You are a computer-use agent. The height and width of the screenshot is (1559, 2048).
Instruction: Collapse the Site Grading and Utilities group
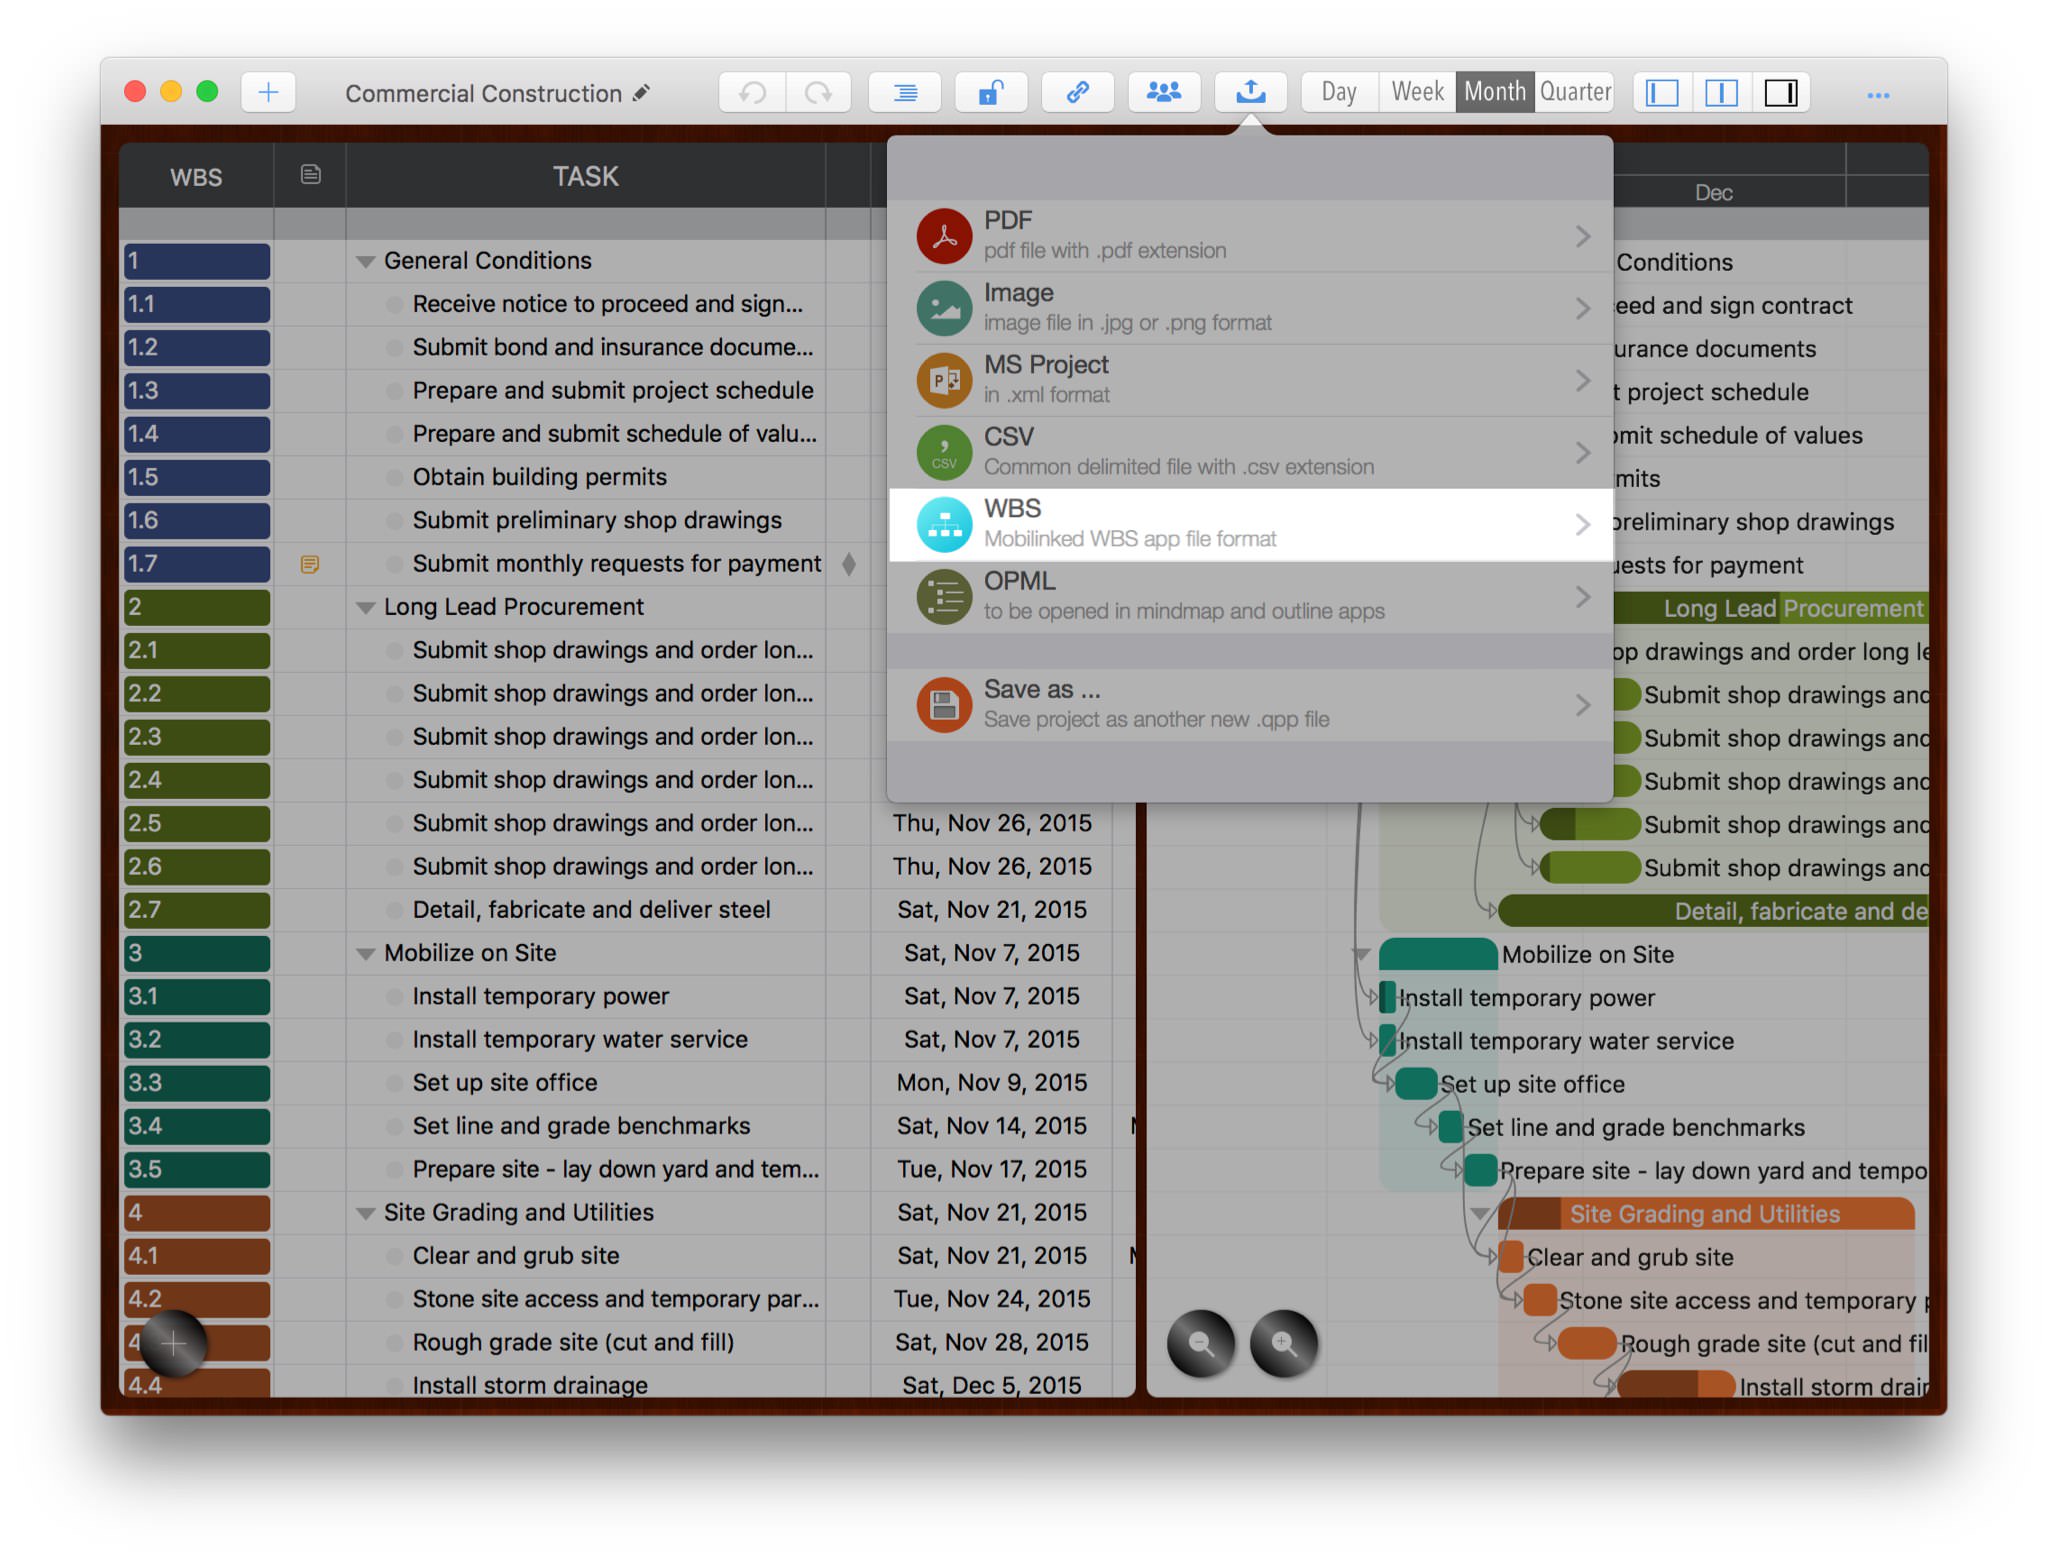click(x=365, y=1214)
